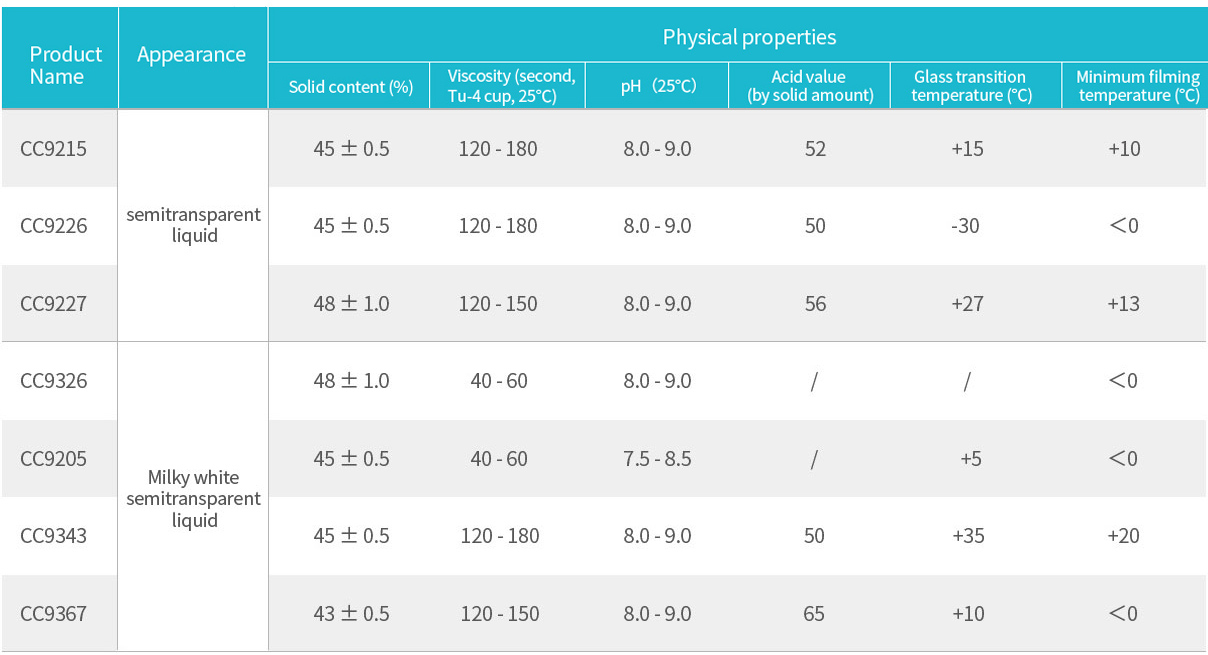Click product name CC9227
Viewport: 1208px width, 655px height.
(x=54, y=304)
